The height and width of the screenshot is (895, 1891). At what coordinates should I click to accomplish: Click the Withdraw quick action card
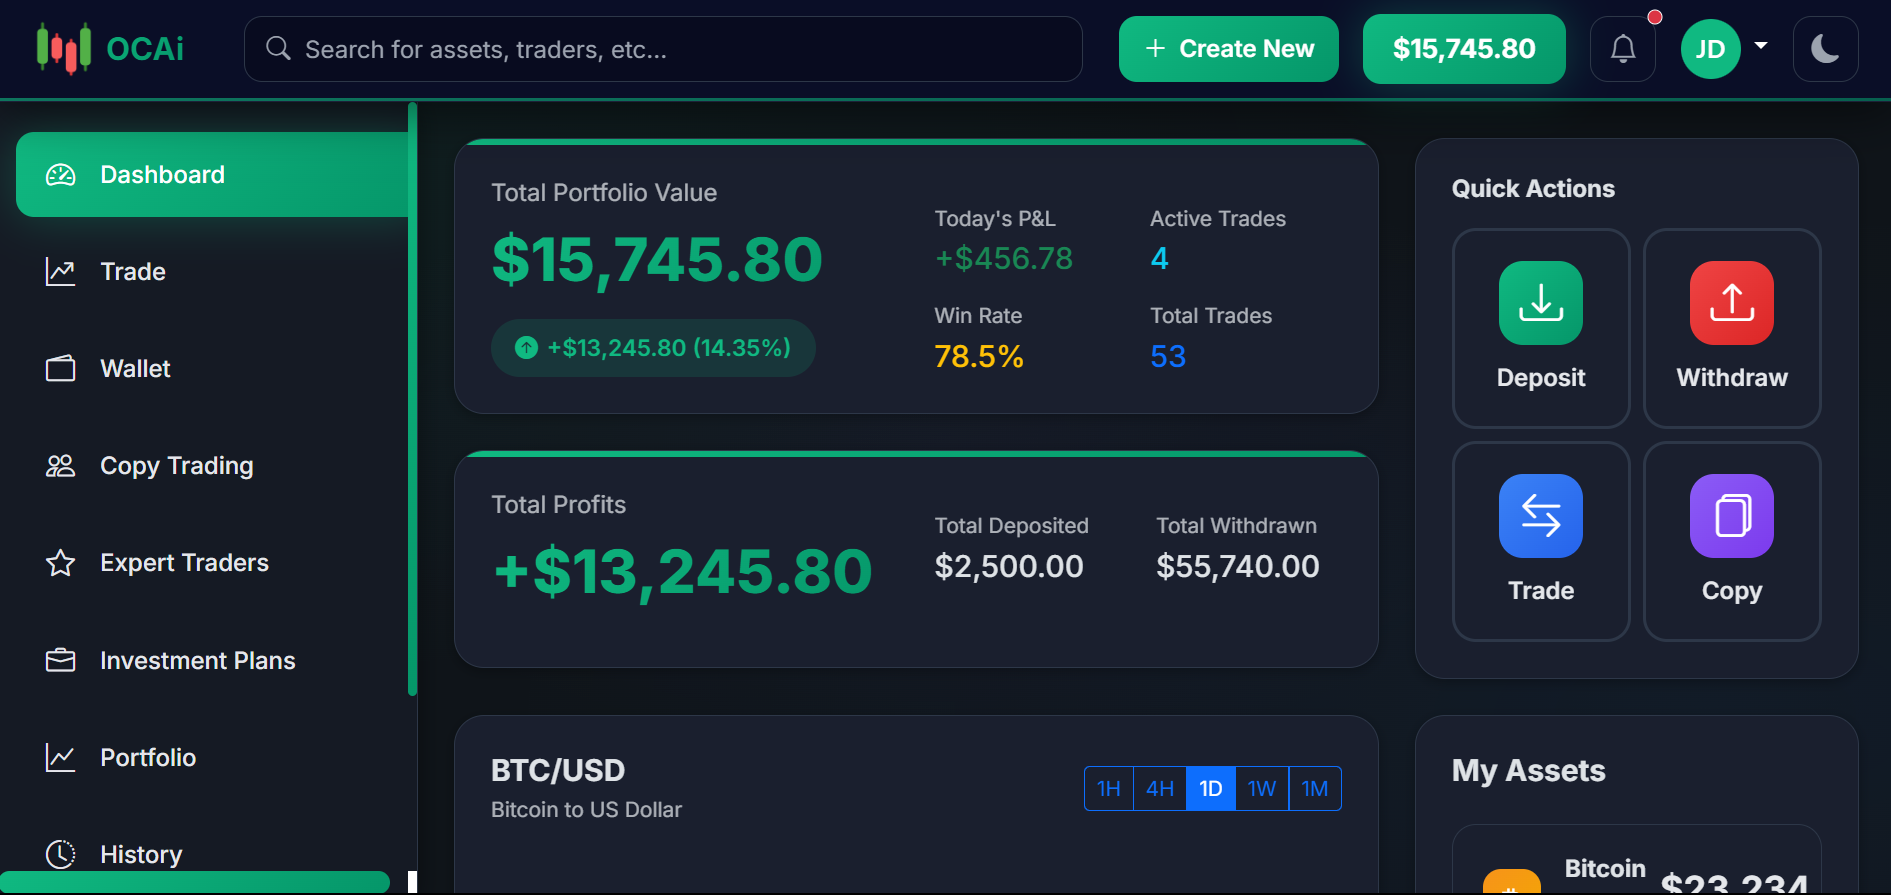[x=1731, y=328]
